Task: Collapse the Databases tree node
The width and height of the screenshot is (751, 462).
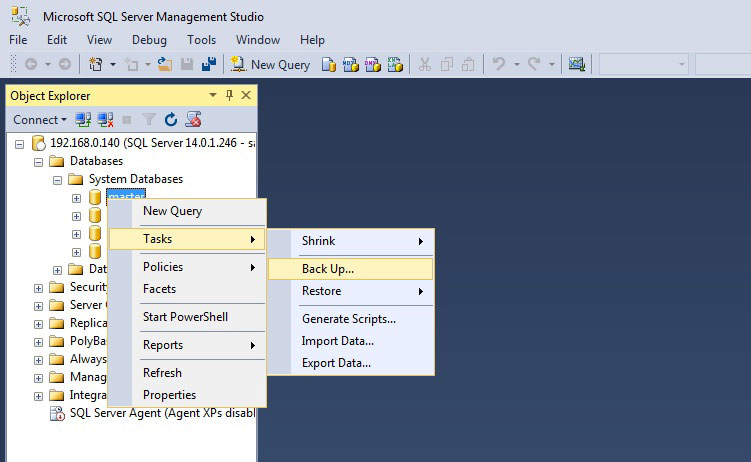Action: pyautogui.click(x=39, y=161)
